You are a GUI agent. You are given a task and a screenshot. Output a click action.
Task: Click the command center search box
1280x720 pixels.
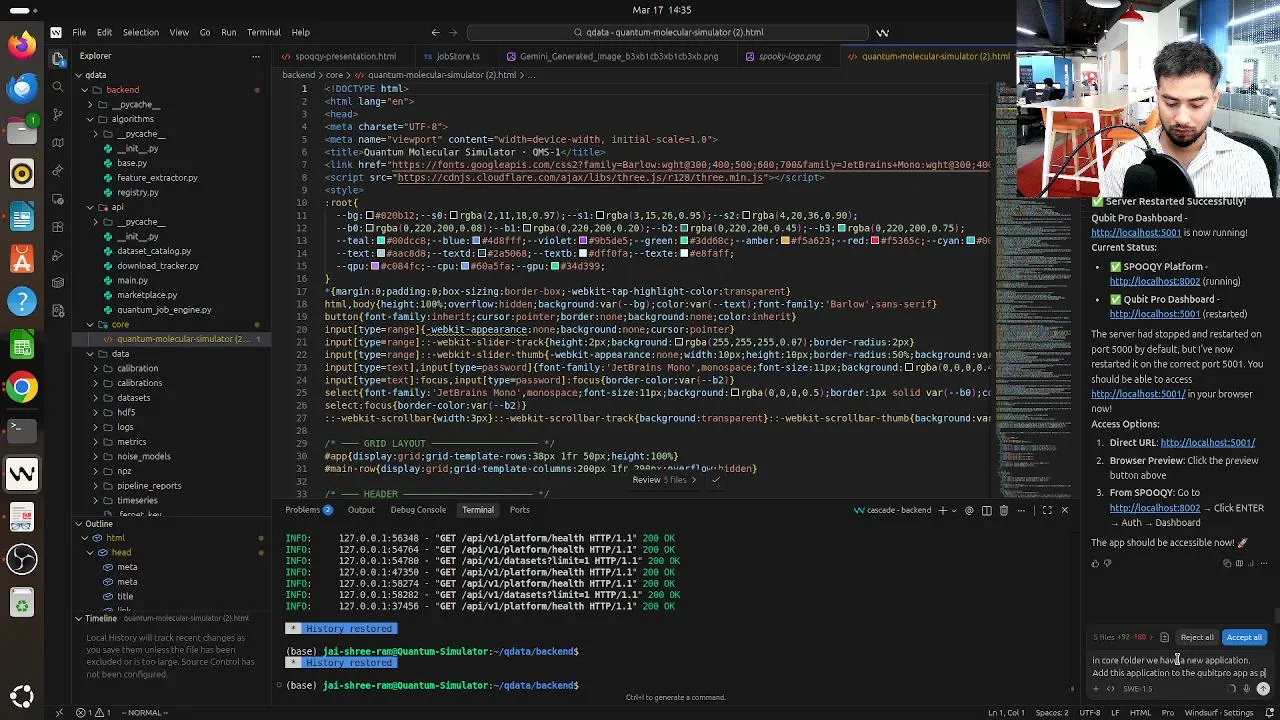(668, 32)
